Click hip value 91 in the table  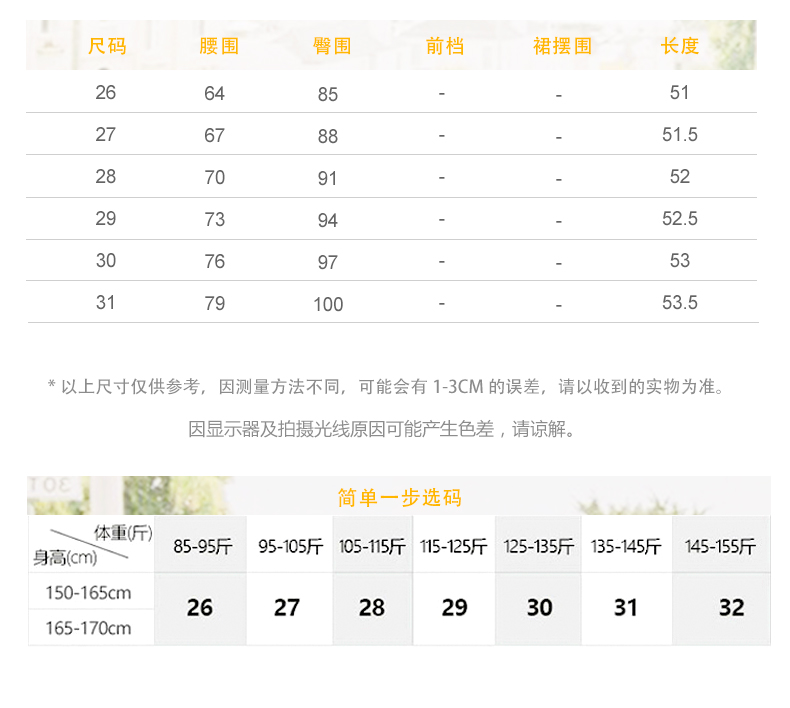328,178
